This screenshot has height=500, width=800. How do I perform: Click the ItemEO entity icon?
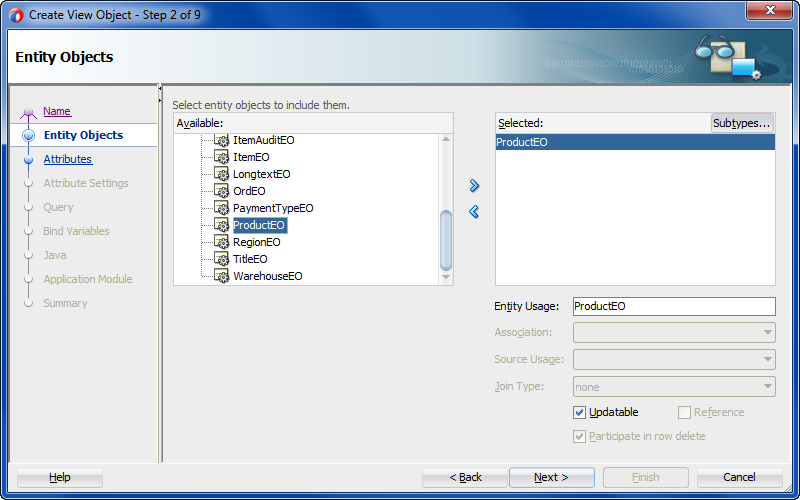[221, 157]
